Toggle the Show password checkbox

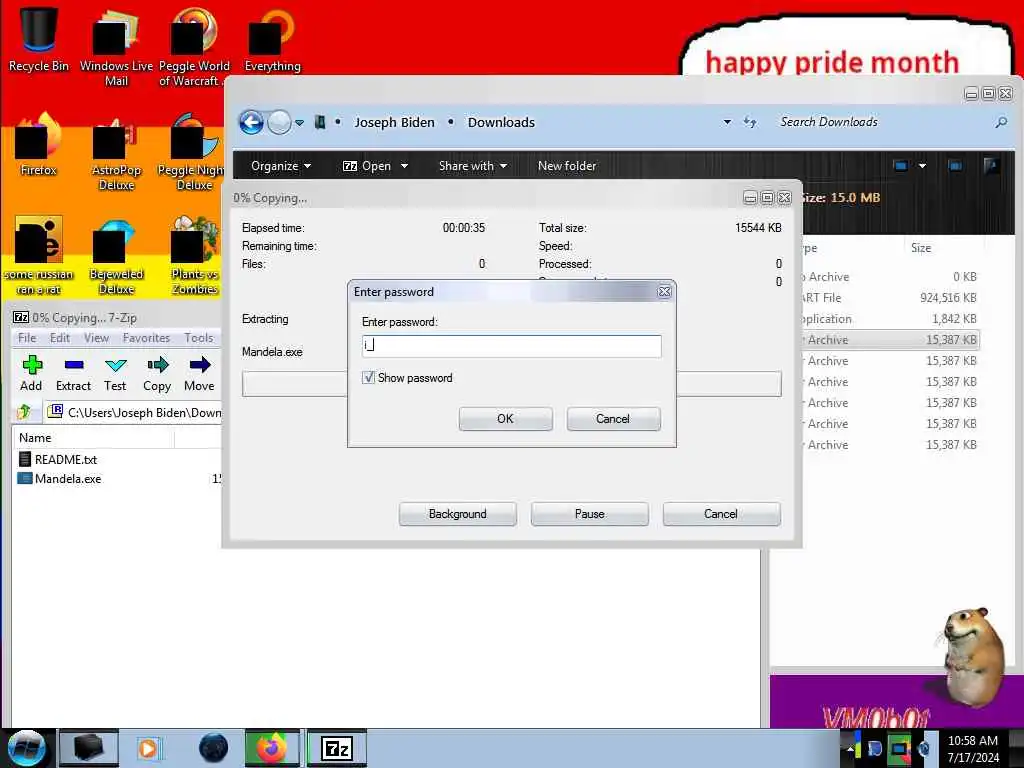pos(368,377)
